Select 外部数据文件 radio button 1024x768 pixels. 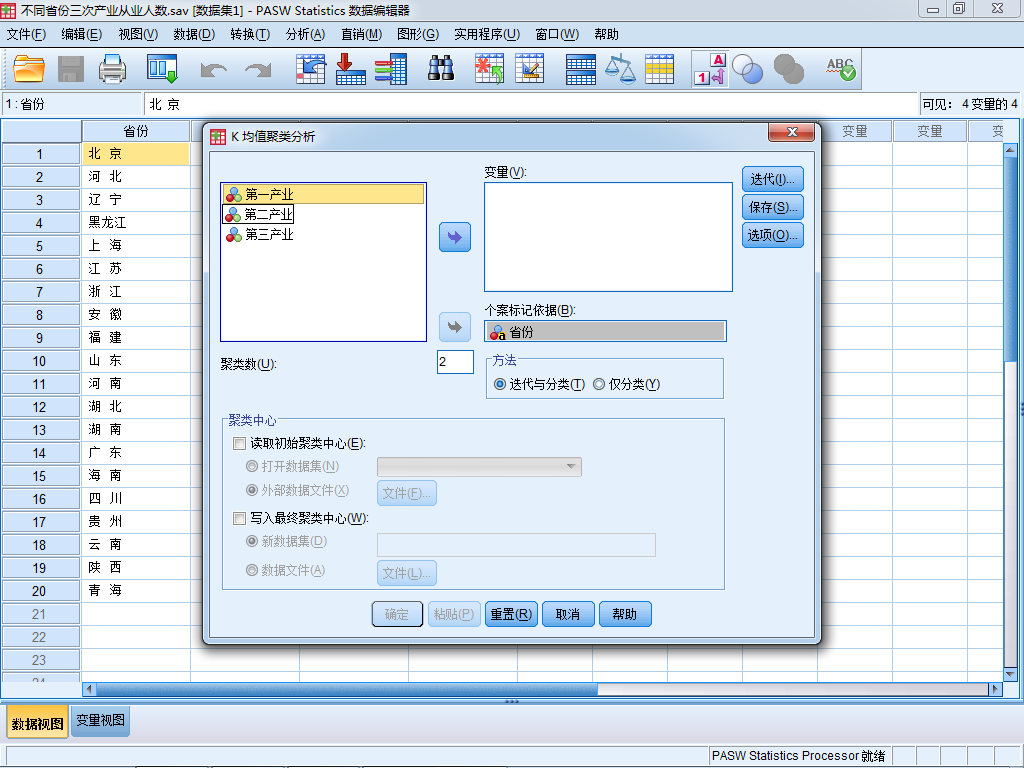[x=251, y=490]
